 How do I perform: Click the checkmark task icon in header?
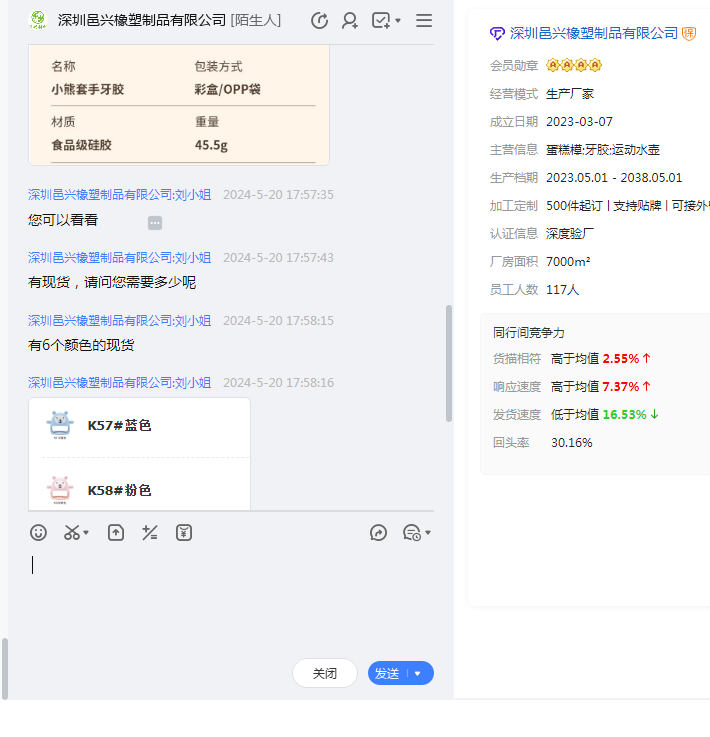[380, 20]
